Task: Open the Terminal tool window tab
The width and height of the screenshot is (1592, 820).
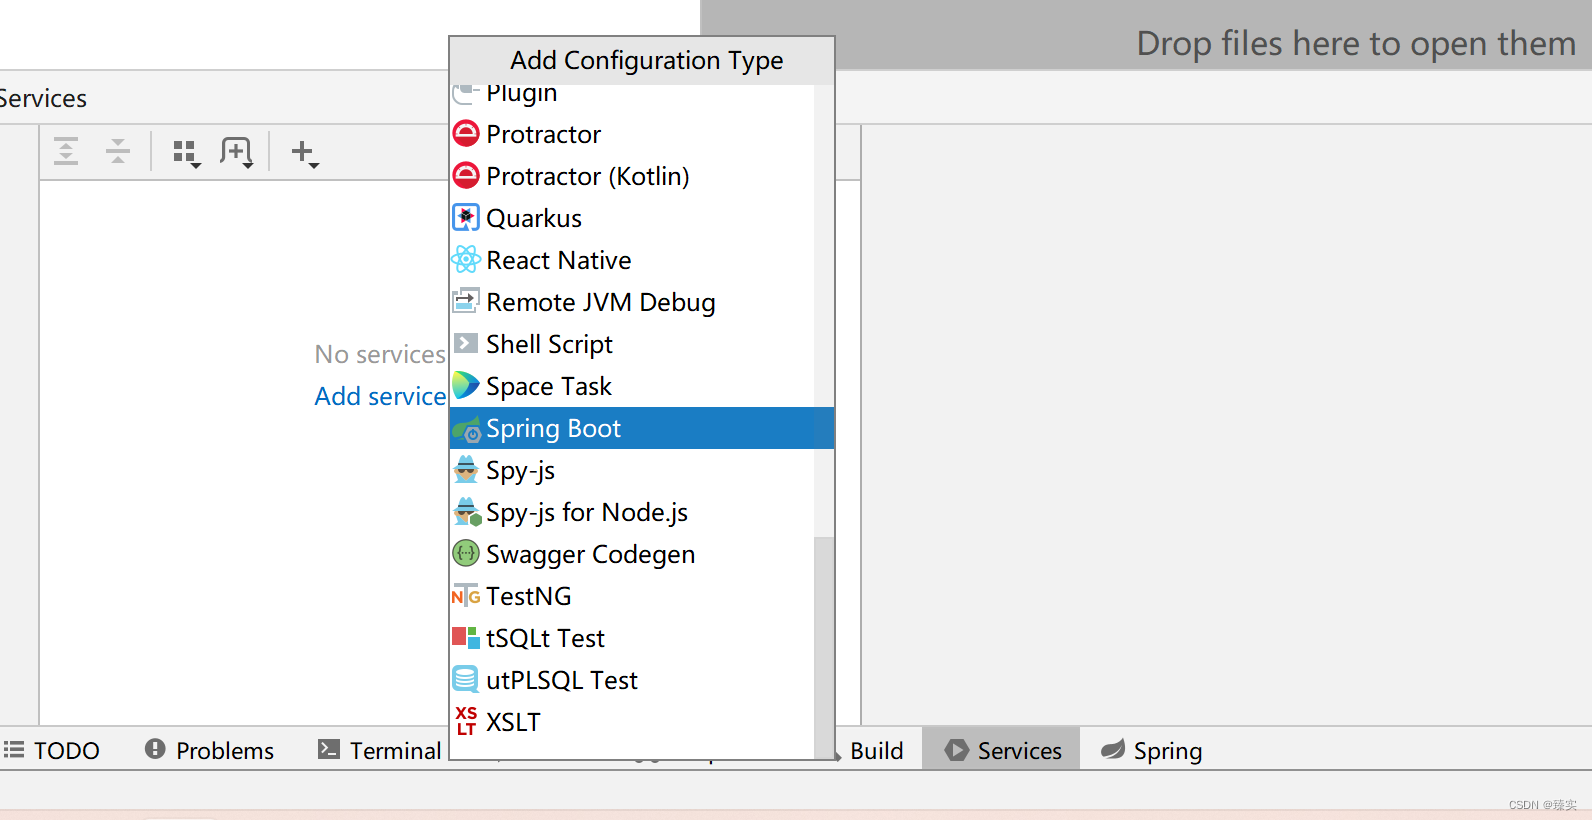Action: 380,750
